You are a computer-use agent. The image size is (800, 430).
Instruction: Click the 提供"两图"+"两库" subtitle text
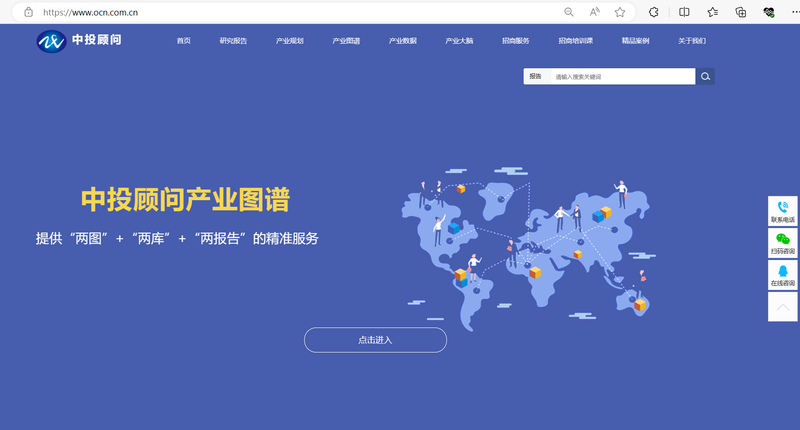click(x=177, y=238)
